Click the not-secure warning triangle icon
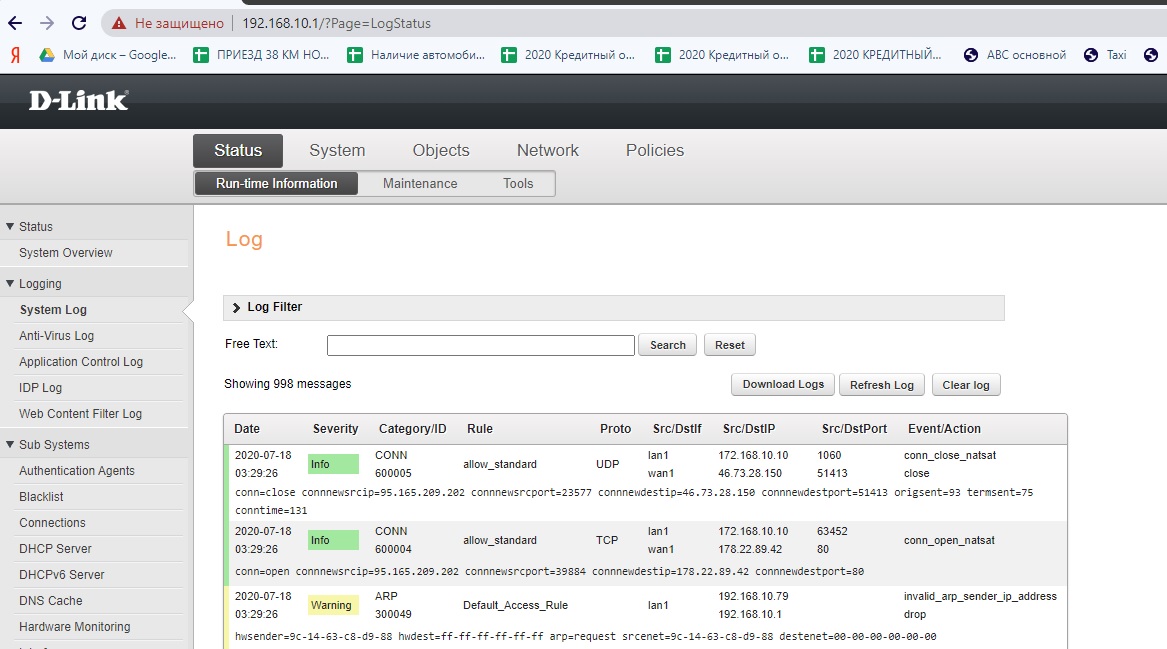 (x=119, y=23)
